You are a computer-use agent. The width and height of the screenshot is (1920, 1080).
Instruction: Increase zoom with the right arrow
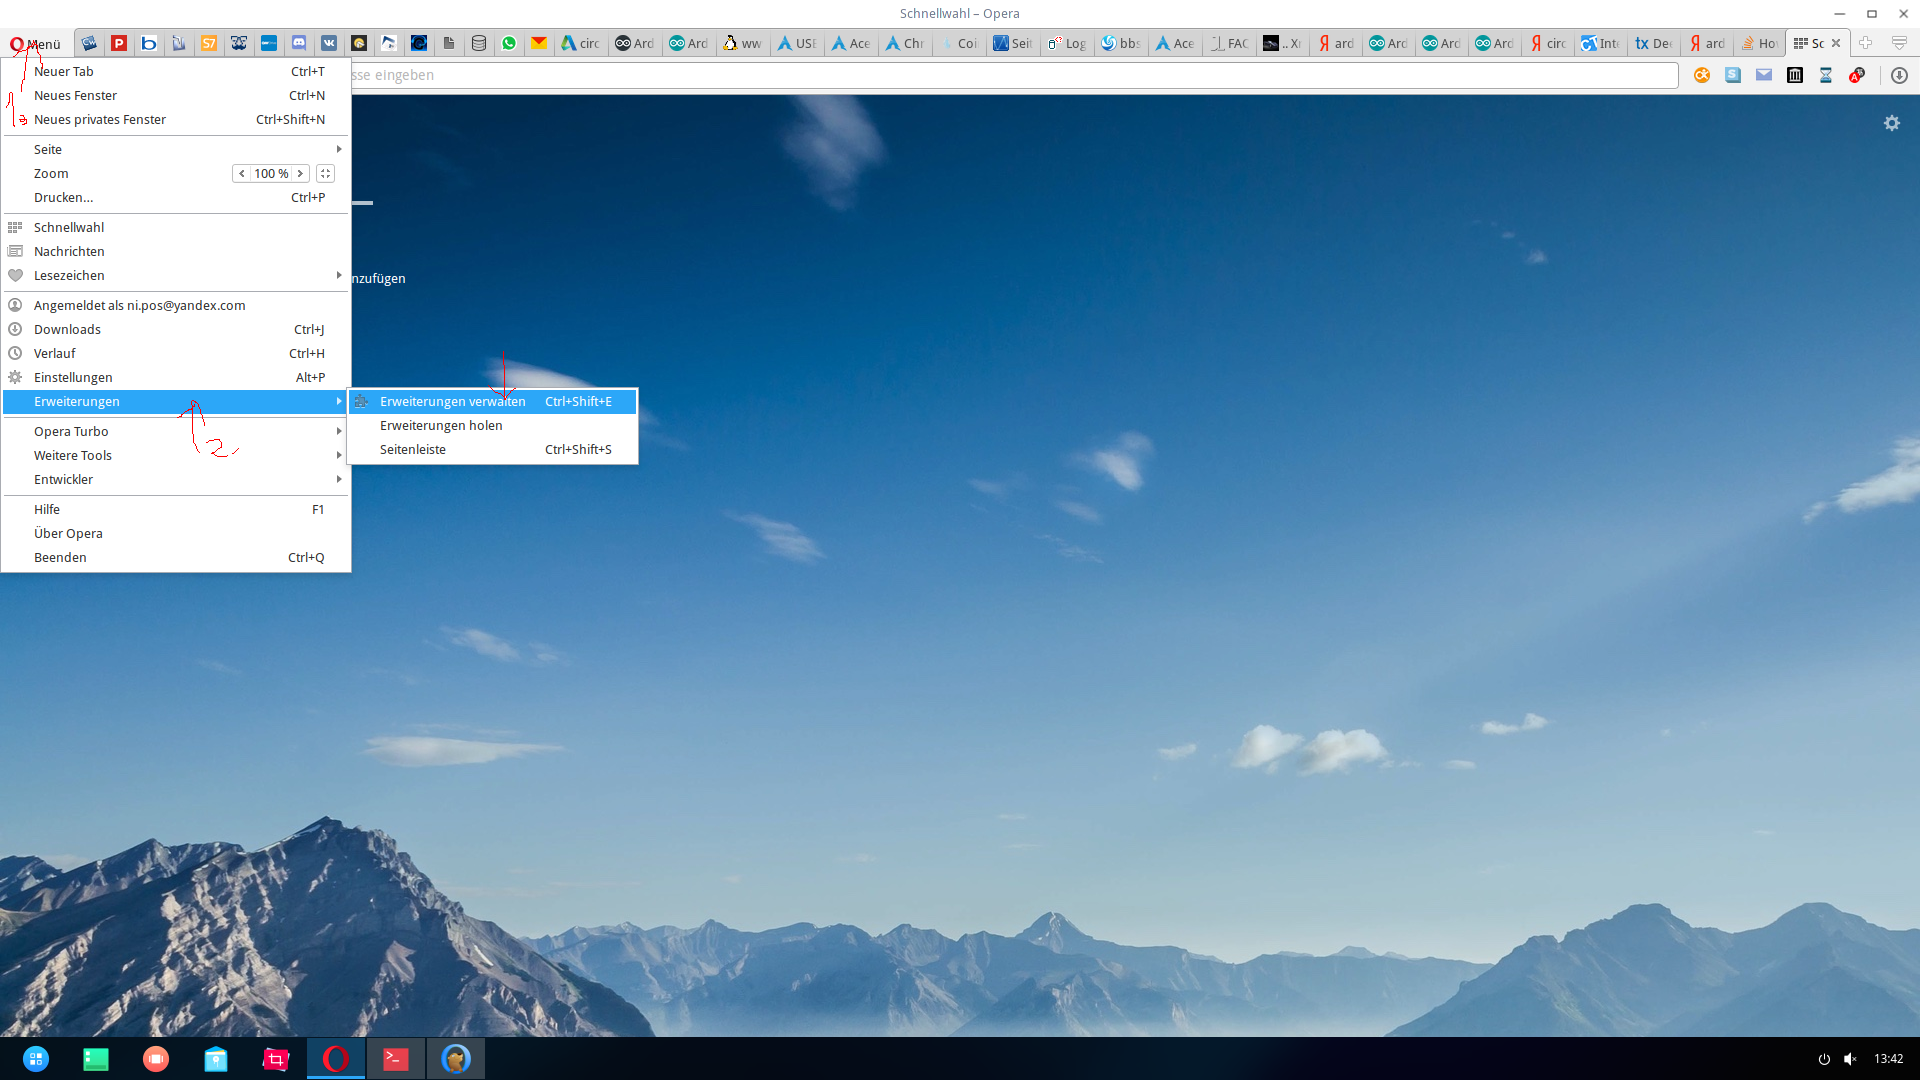[299, 173]
